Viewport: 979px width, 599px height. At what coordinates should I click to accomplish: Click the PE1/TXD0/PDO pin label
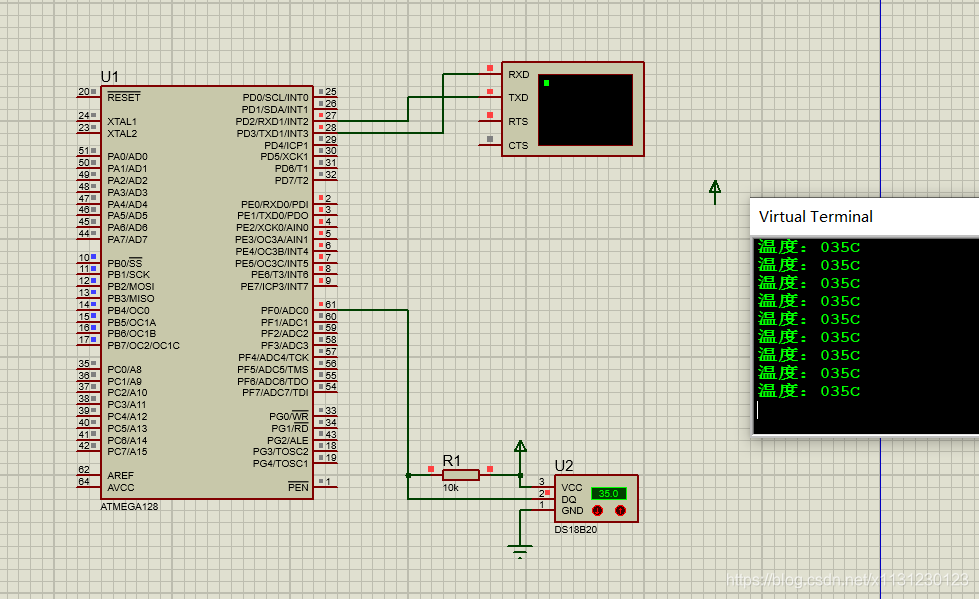(x=273, y=215)
